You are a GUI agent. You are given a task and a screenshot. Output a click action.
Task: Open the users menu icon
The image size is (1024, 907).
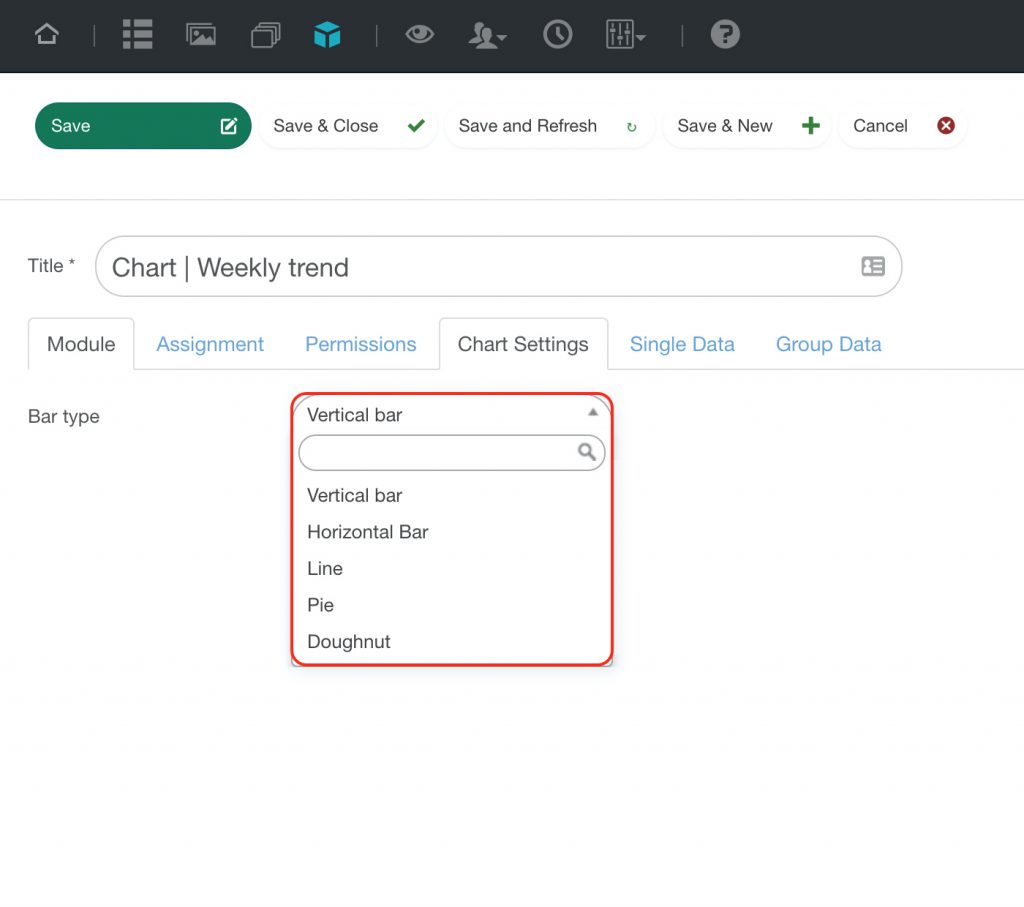487,35
